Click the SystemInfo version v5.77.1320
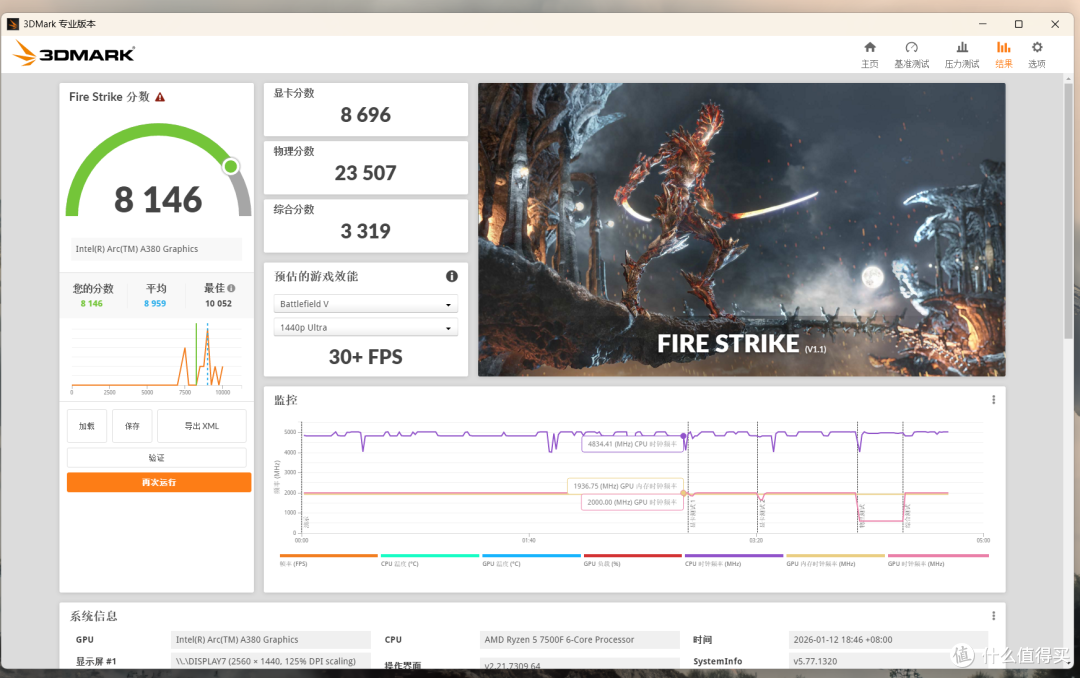 pos(888,661)
